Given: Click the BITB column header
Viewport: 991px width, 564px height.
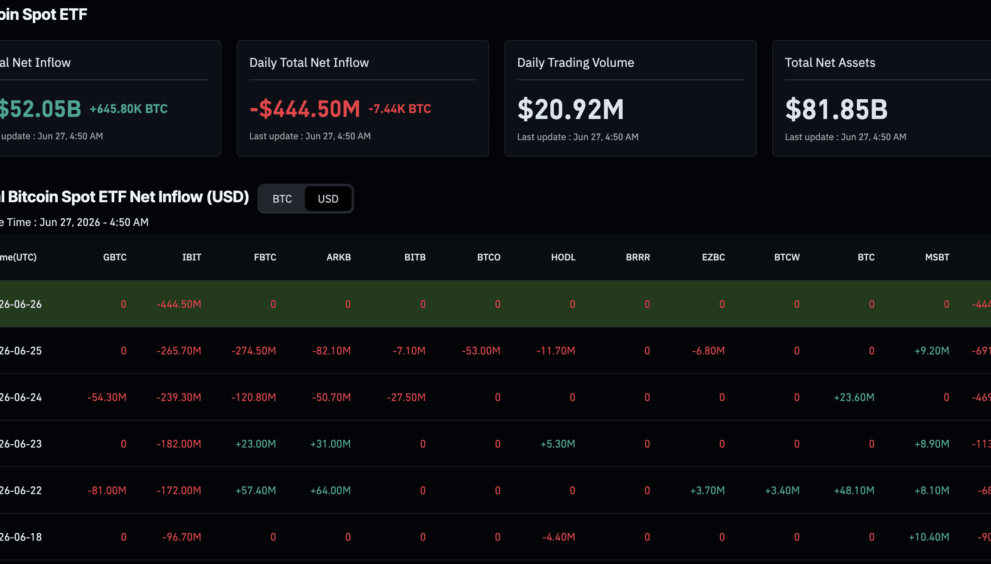Looking at the screenshot, I should (x=415, y=257).
